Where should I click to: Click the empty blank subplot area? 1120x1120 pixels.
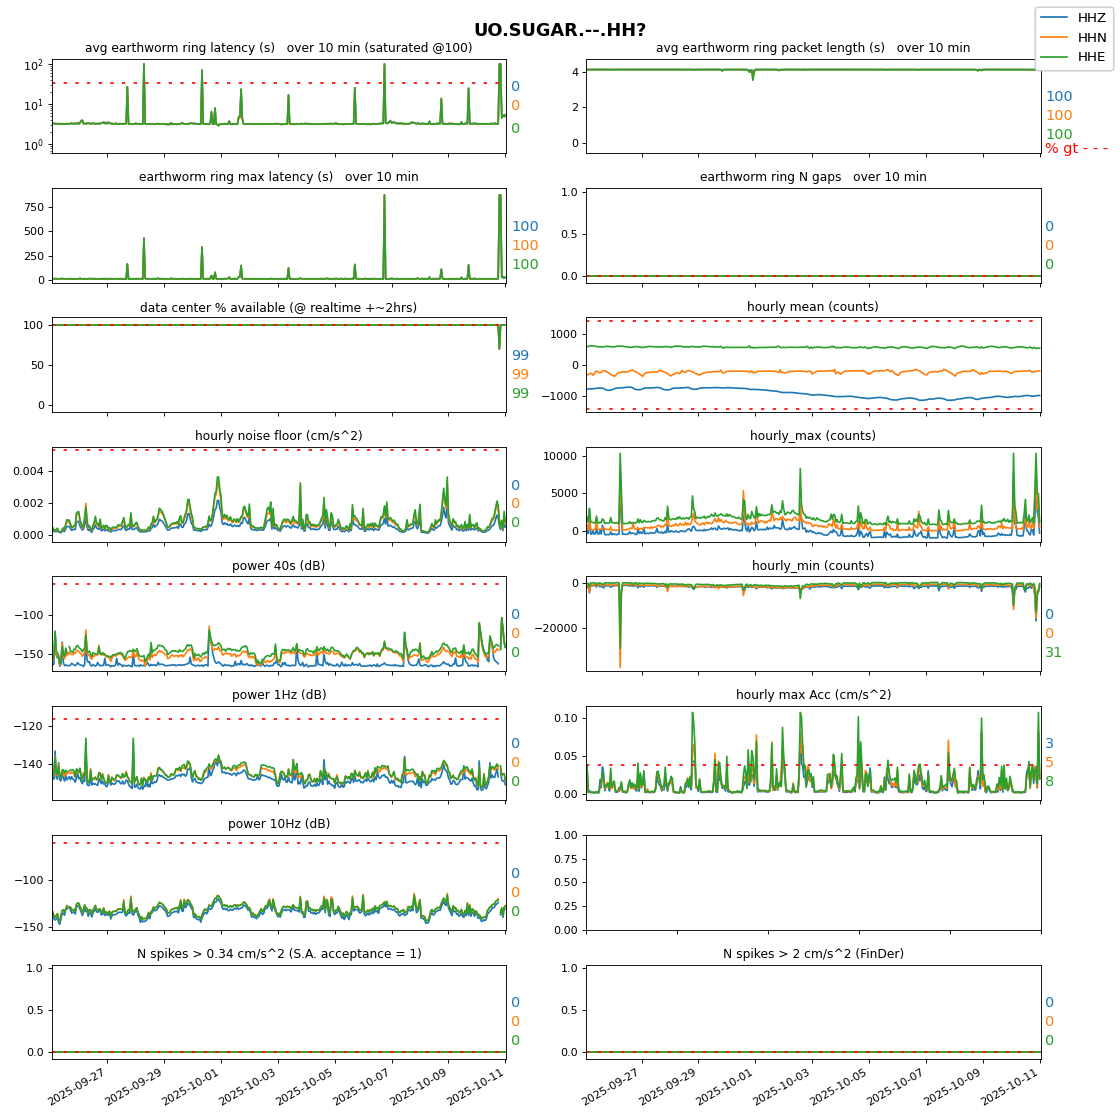(x=813, y=882)
